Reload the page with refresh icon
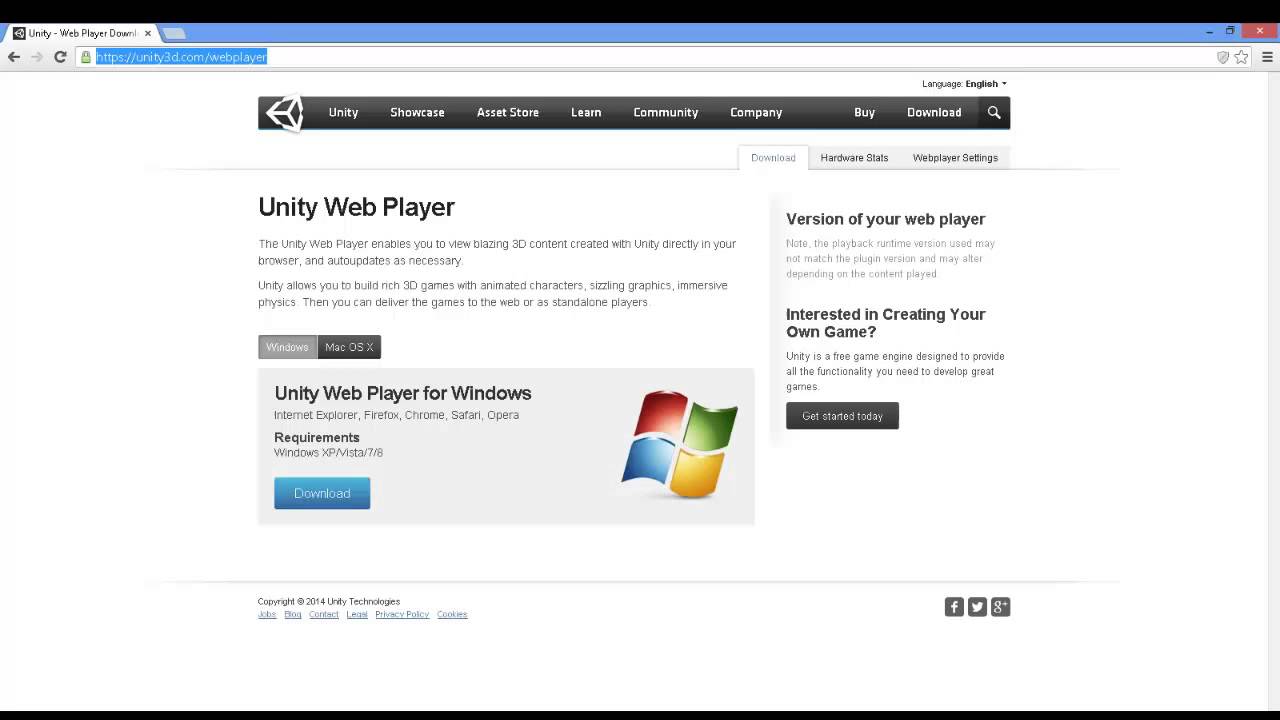Viewport: 1280px width, 720px height. pyautogui.click(x=60, y=57)
